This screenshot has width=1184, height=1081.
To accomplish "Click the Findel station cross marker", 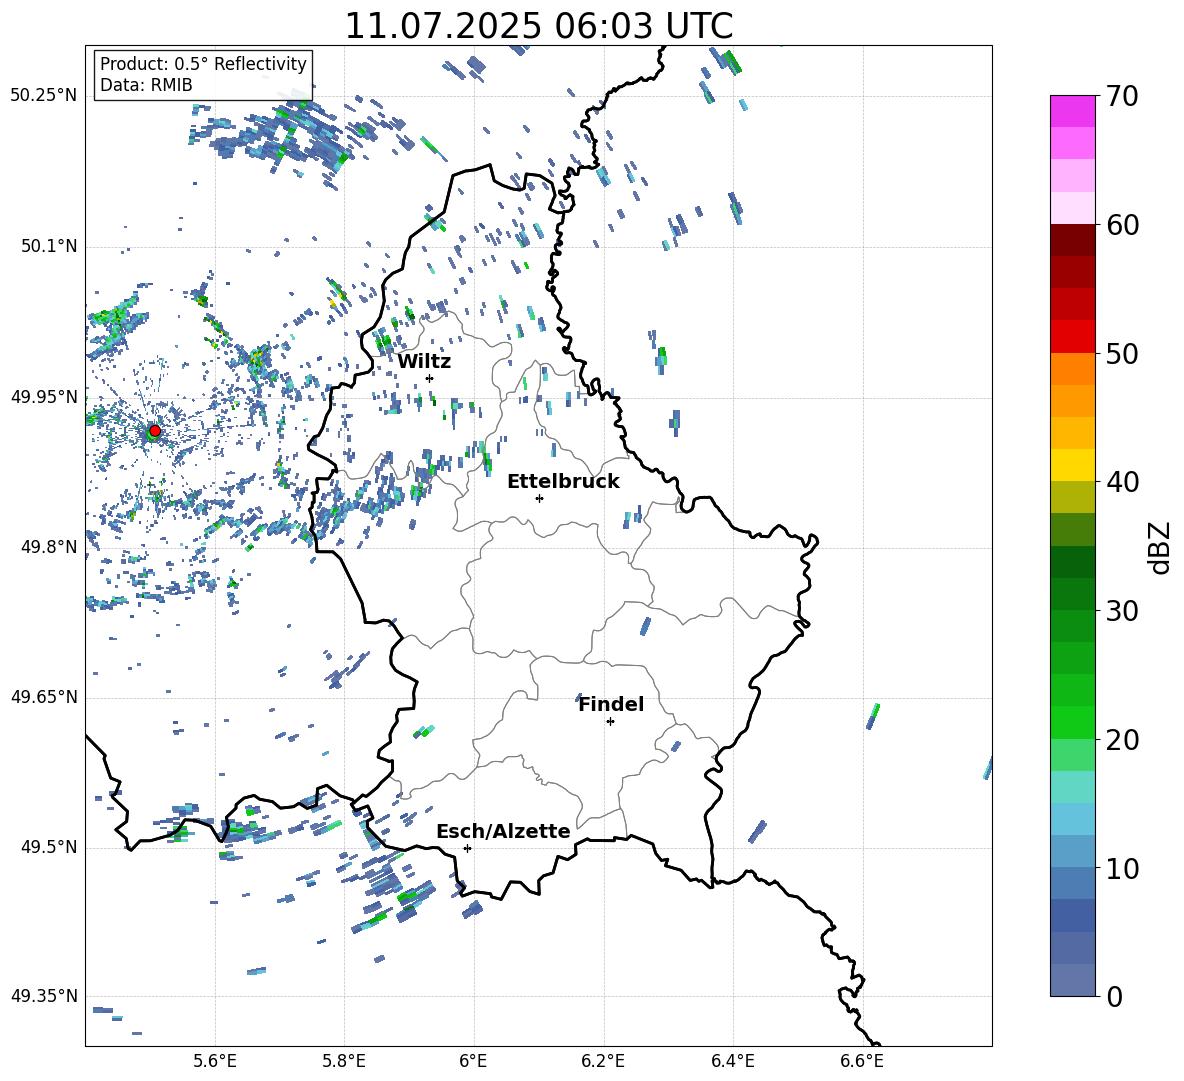I will (610, 722).
